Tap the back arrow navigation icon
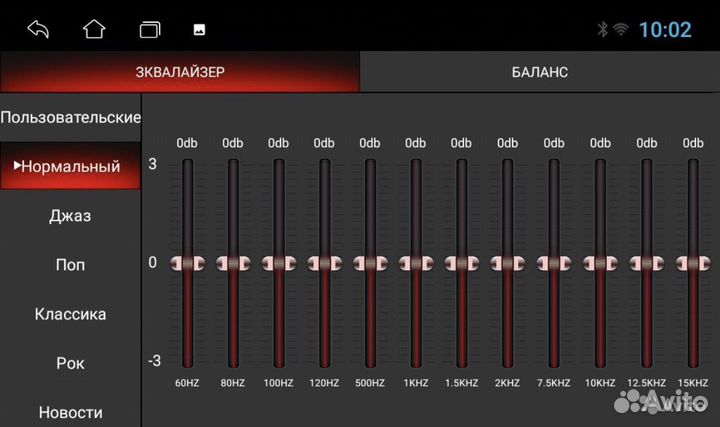The height and width of the screenshot is (427, 720). coord(38,29)
